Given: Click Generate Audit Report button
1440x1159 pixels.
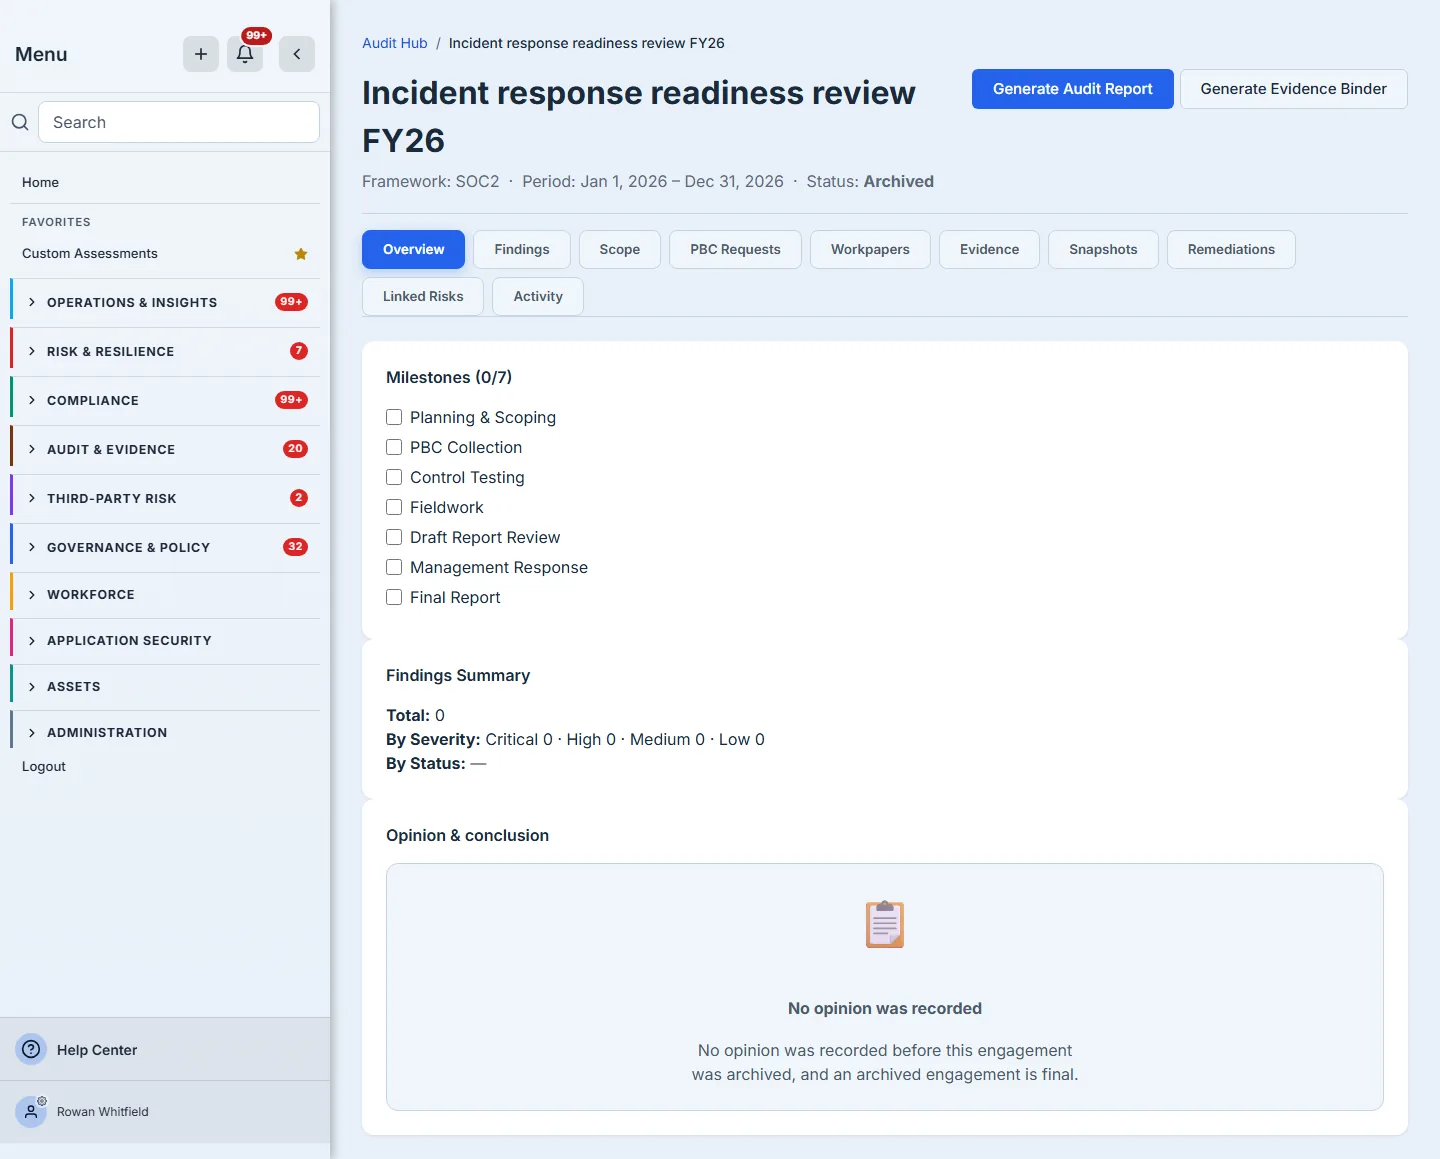Looking at the screenshot, I should point(1073,89).
